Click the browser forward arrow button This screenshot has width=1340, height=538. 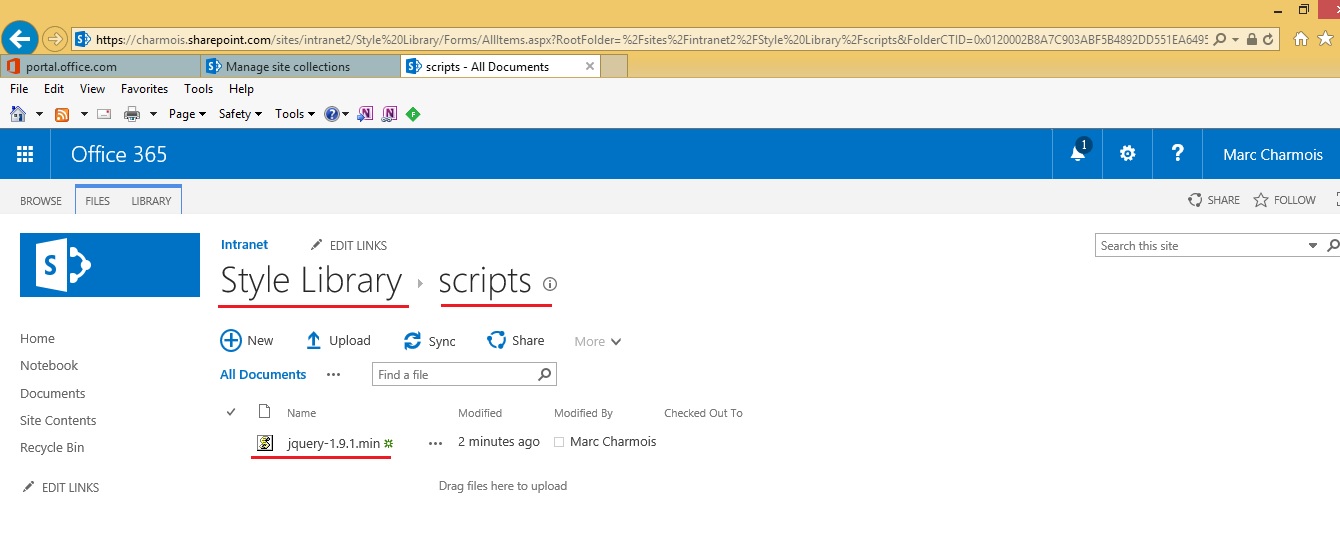(x=55, y=40)
